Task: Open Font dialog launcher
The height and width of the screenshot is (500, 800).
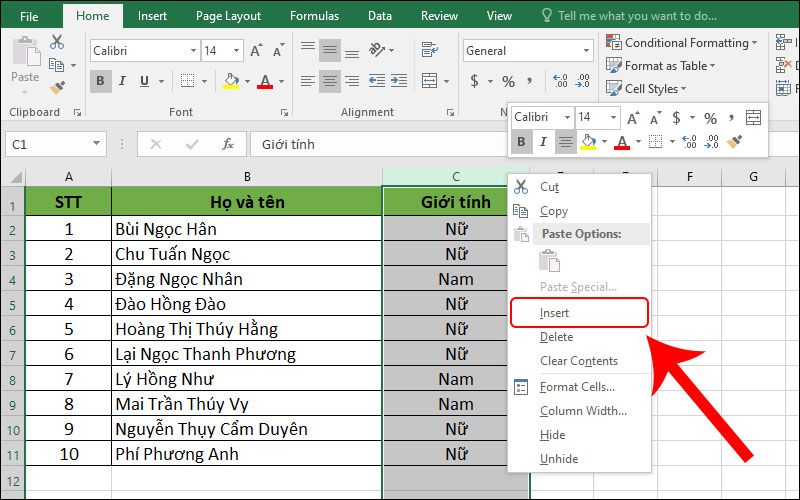Action: click(x=284, y=112)
